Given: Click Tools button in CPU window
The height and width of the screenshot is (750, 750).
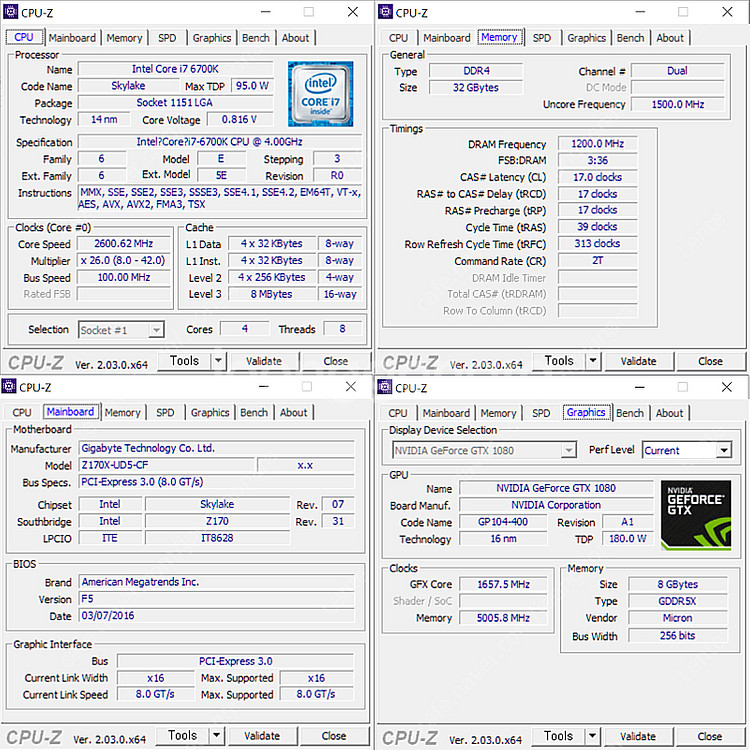Looking at the screenshot, I should (184, 361).
